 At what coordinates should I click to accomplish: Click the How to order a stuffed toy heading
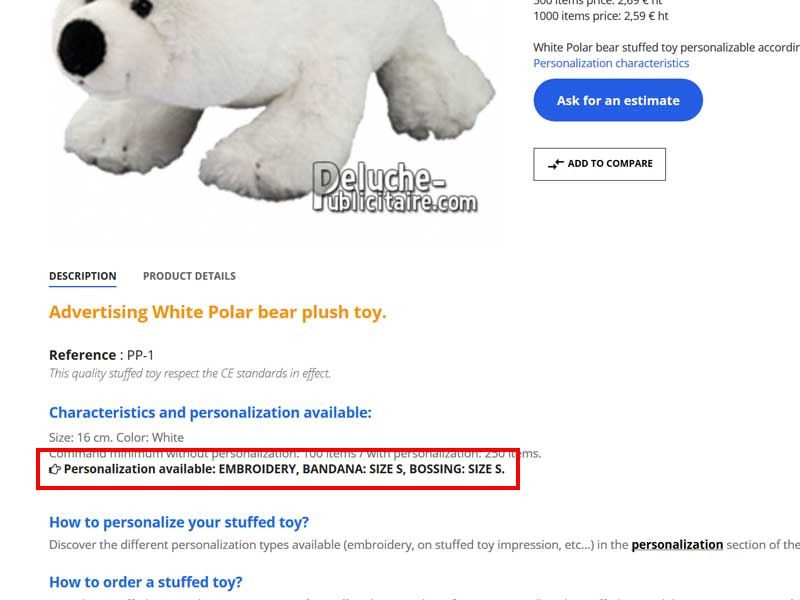(145, 582)
